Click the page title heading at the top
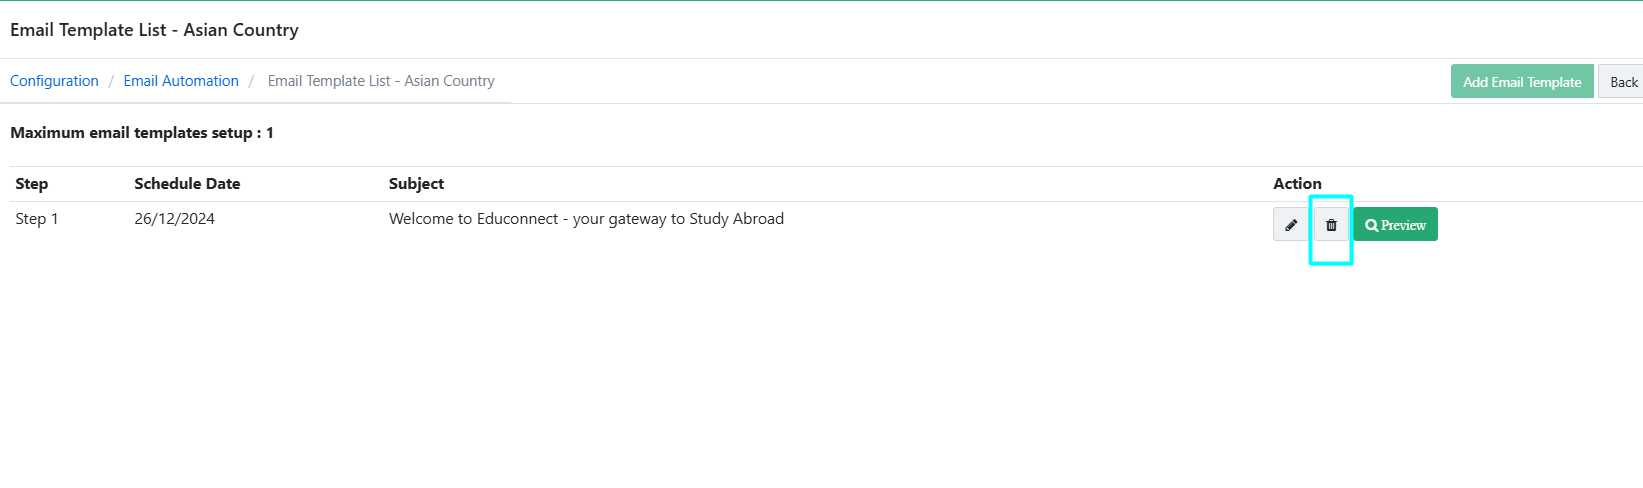The width and height of the screenshot is (1643, 488). [x=154, y=30]
